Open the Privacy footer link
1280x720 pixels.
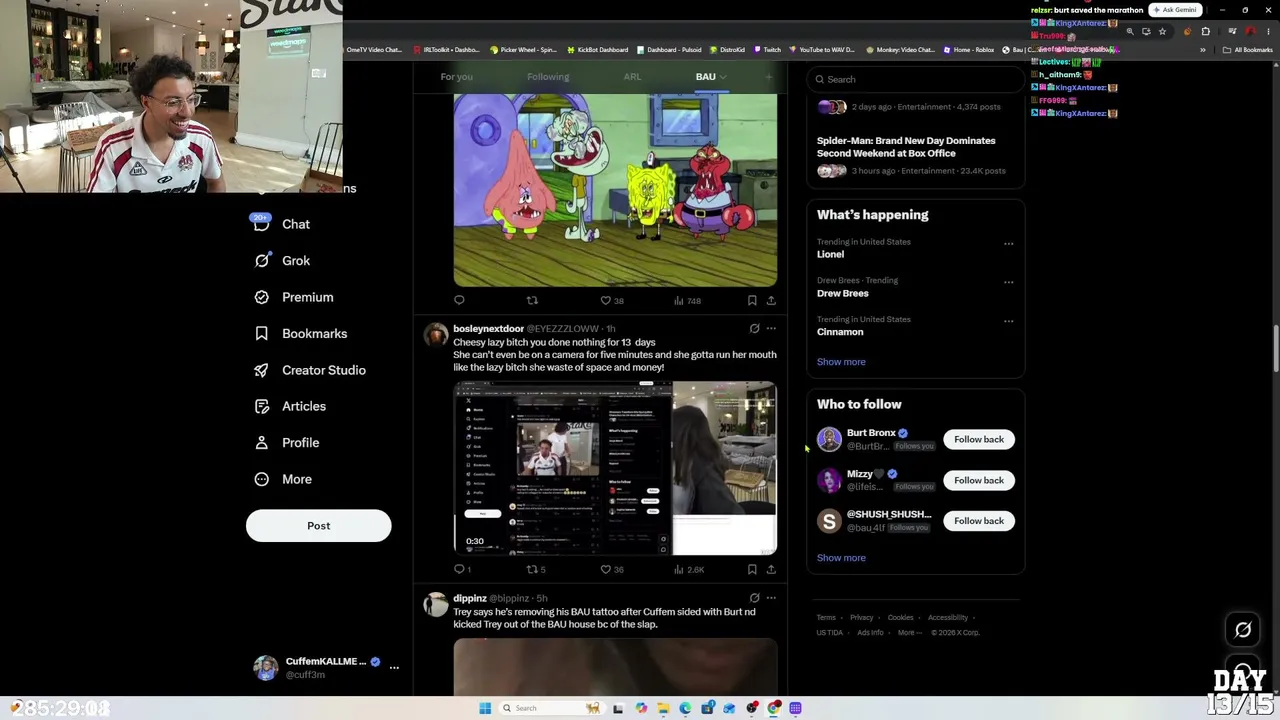[861, 618]
